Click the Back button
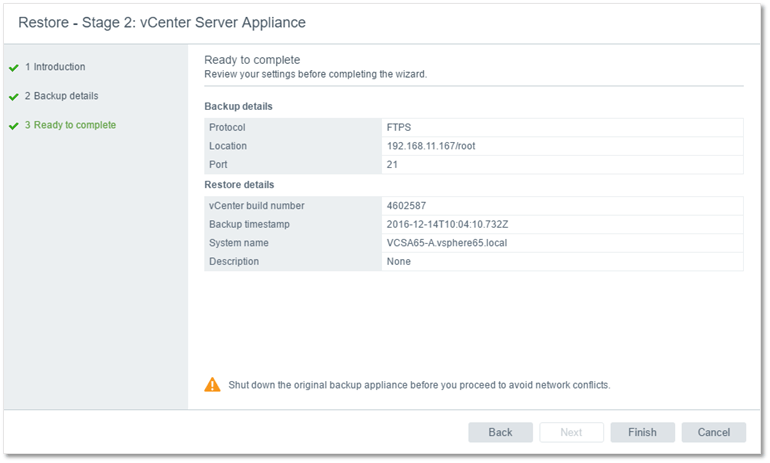The height and width of the screenshot is (463, 770). coord(500,432)
